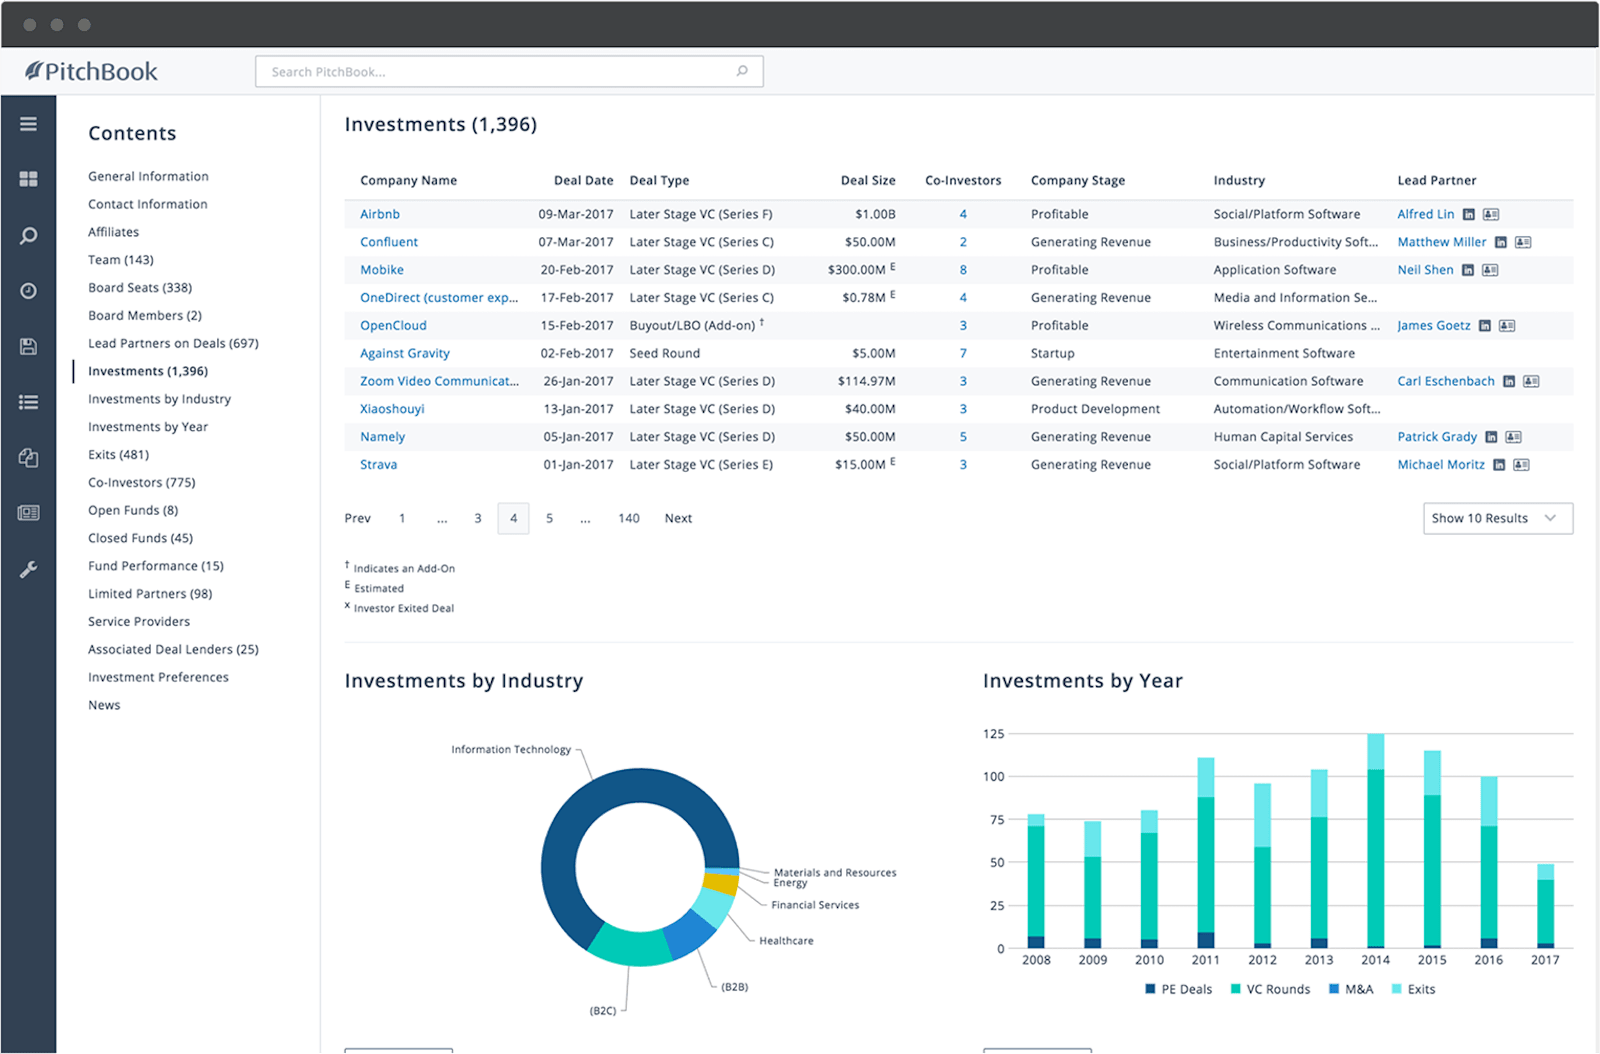The width and height of the screenshot is (1600, 1054).
Task: Open the Airbnb company link
Action: [x=380, y=214]
